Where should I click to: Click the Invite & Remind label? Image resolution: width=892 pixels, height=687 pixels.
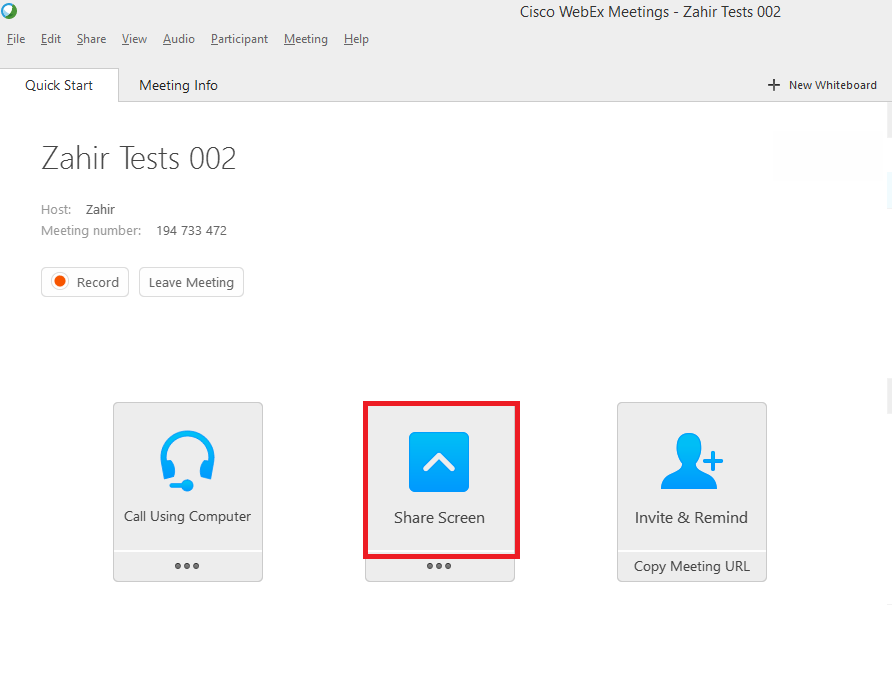691,518
